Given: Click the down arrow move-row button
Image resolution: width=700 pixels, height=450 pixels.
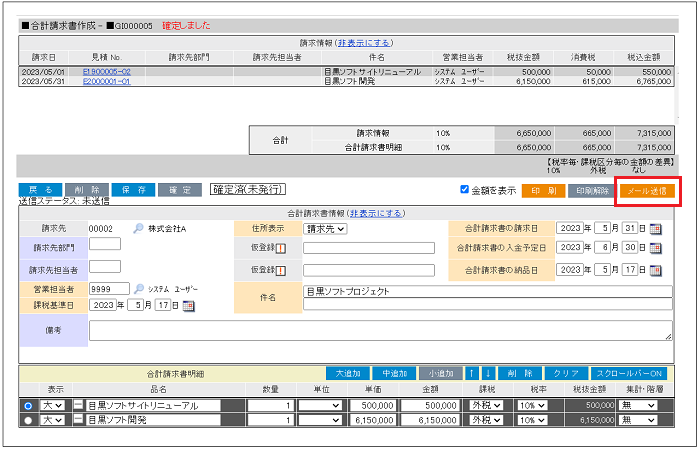Looking at the screenshot, I should click(488, 373).
